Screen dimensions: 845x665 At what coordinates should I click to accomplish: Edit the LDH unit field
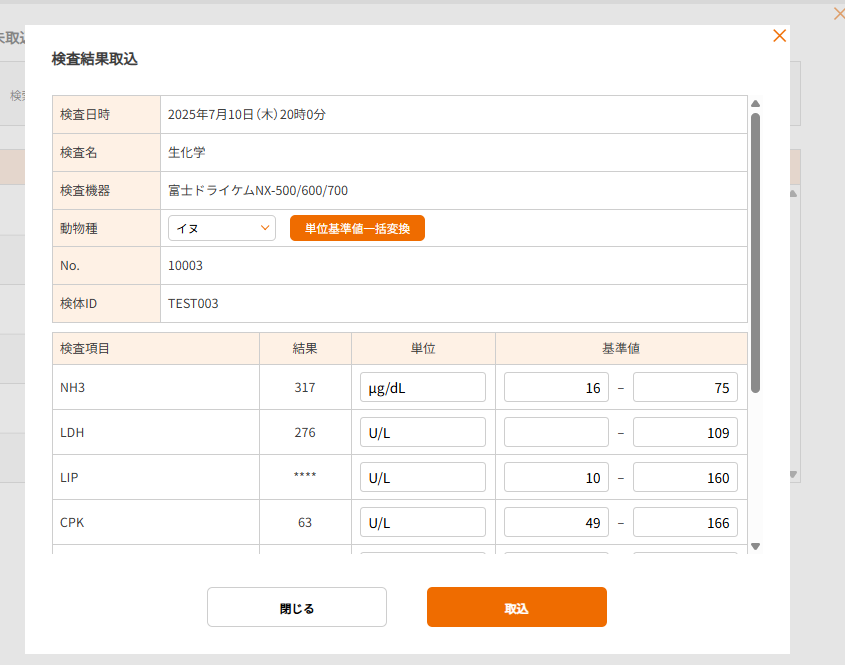click(422, 432)
